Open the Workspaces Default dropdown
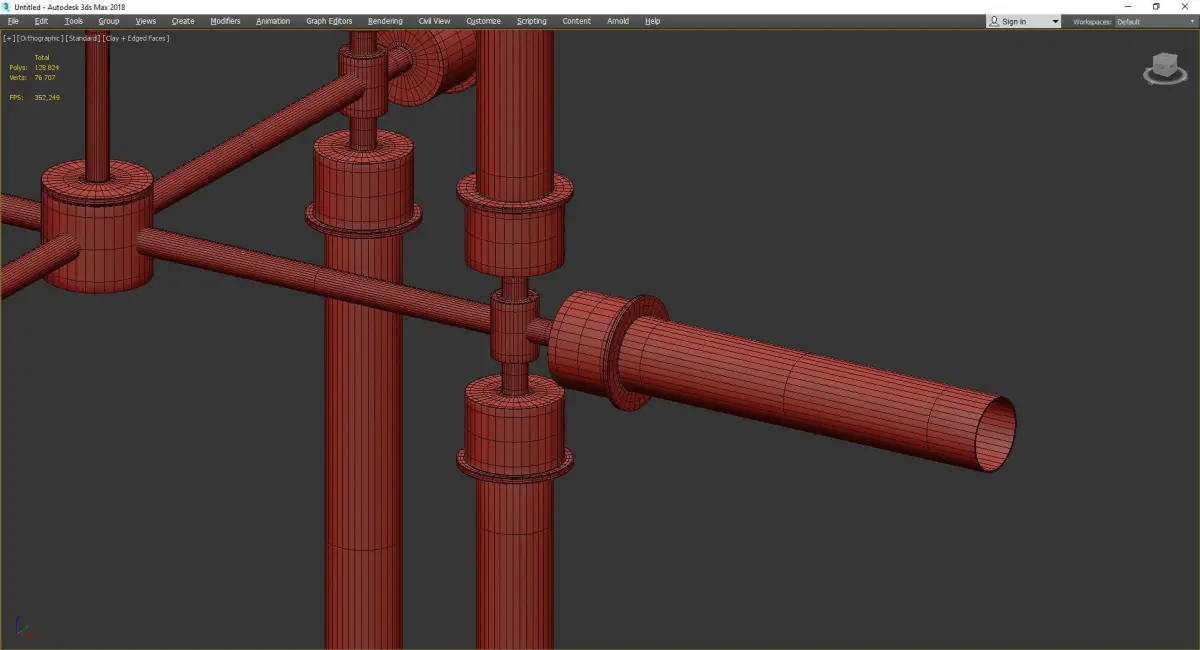Image resolution: width=1200 pixels, height=650 pixels. click(x=1155, y=21)
